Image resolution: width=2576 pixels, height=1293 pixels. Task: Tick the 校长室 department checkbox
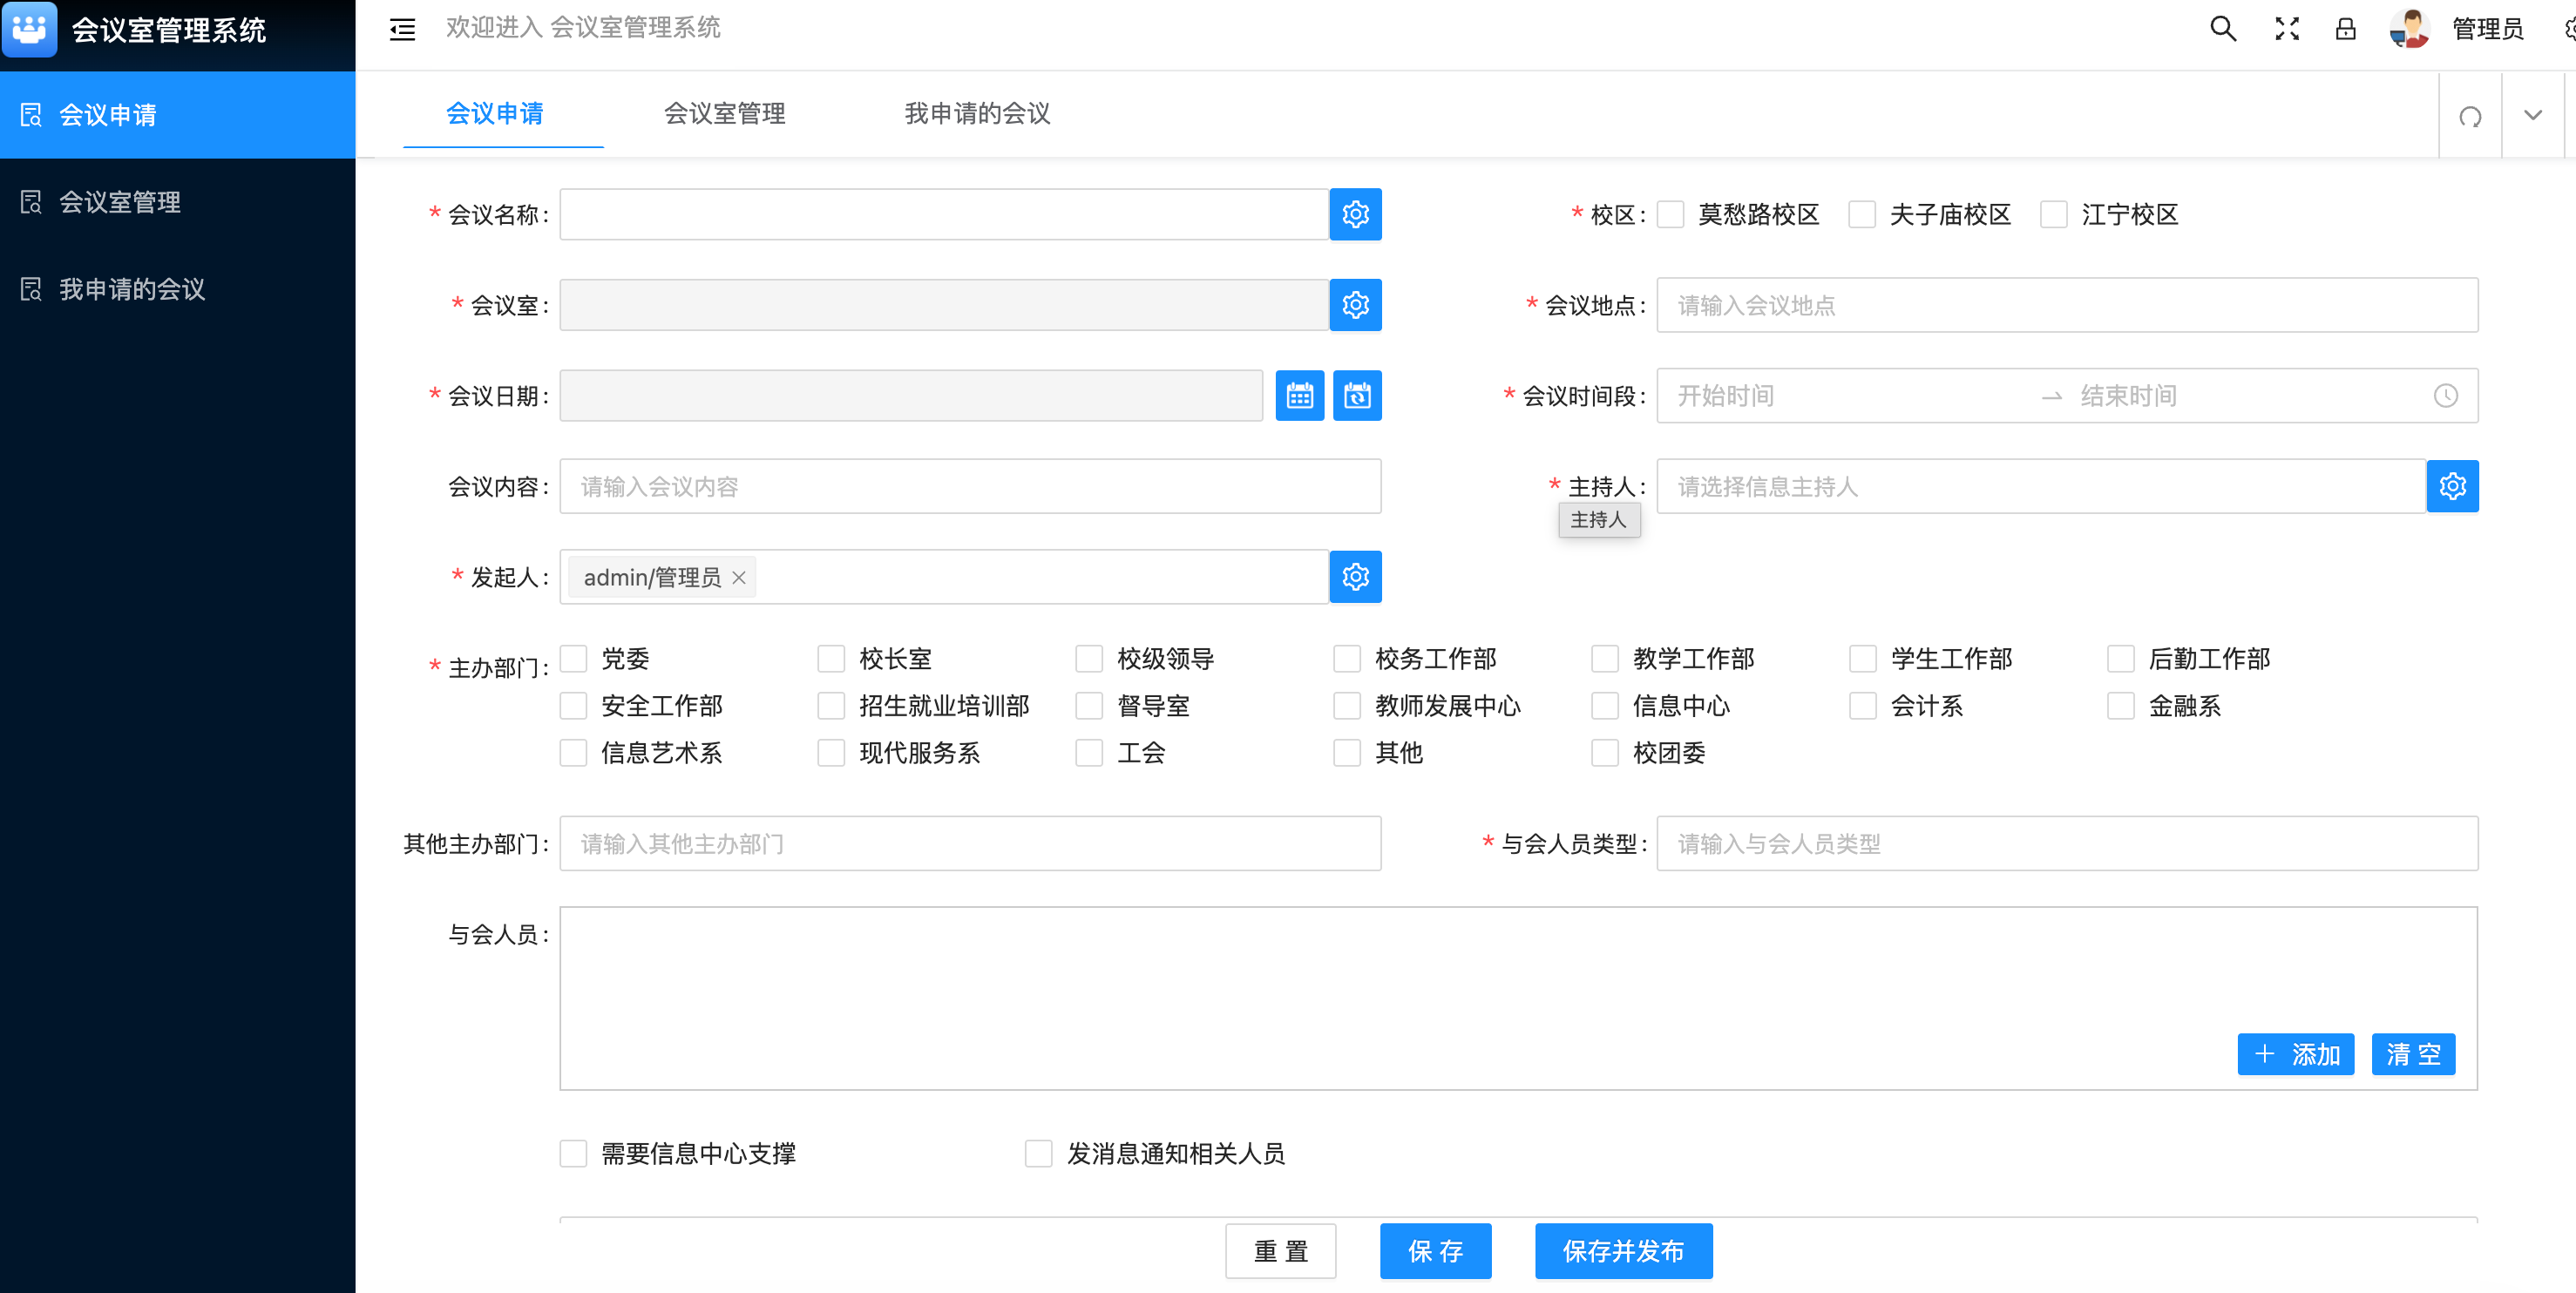(831, 659)
